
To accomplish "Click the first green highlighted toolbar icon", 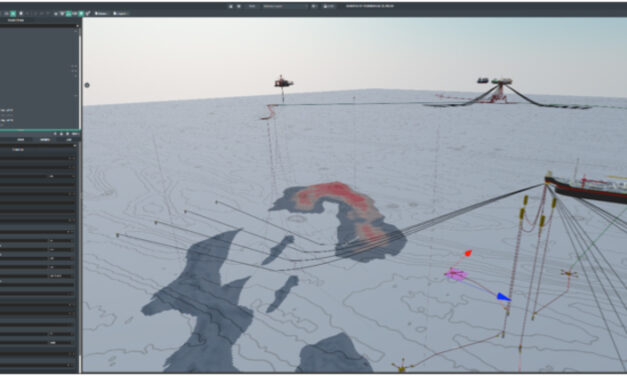I will pos(13,14).
